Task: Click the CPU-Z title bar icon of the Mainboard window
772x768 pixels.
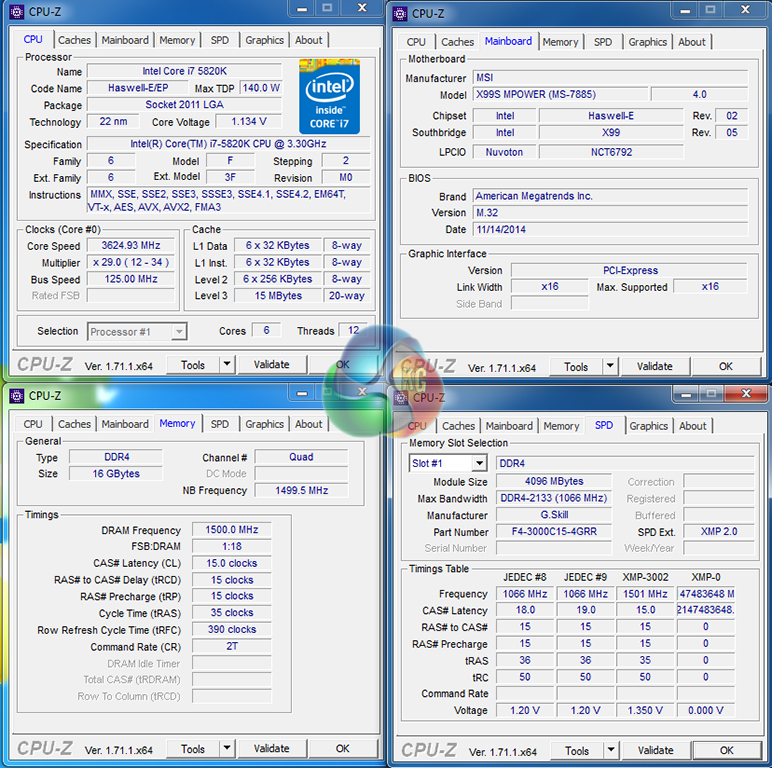Action: pyautogui.click(x=400, y=14)
